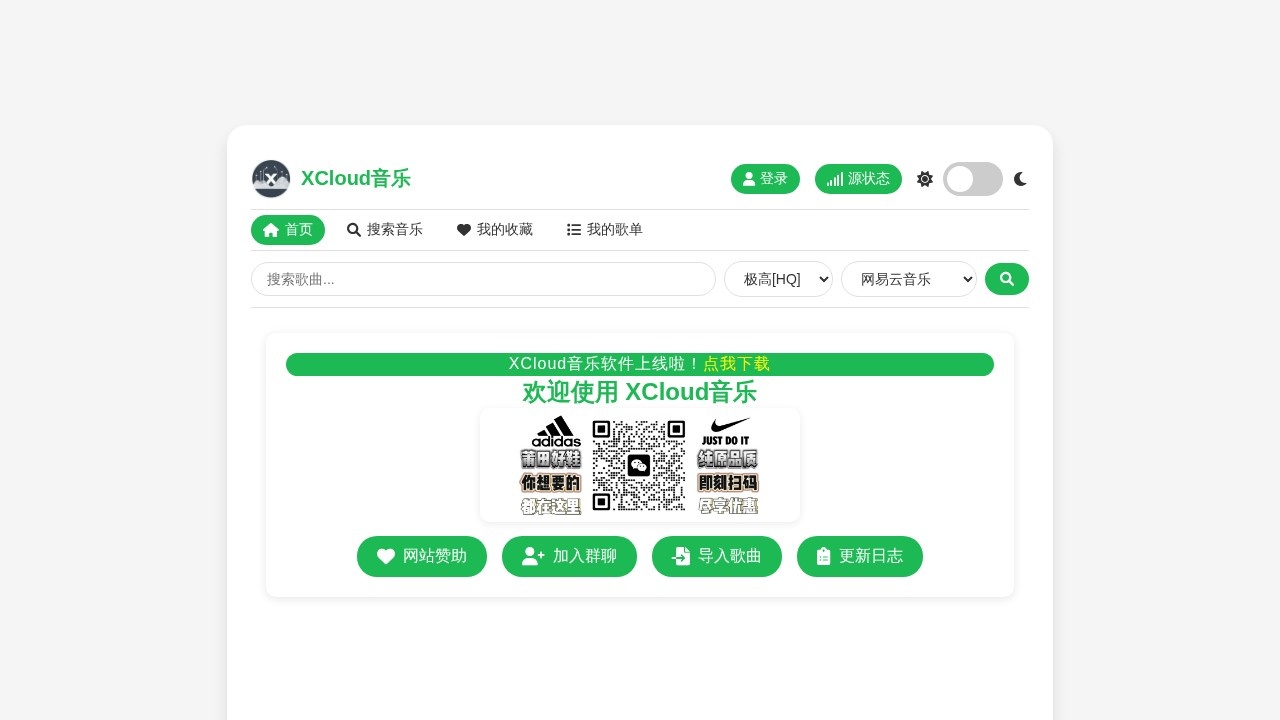Screen dimensions: 1280x720
Task: Click the QR code image
Action: 639,465
